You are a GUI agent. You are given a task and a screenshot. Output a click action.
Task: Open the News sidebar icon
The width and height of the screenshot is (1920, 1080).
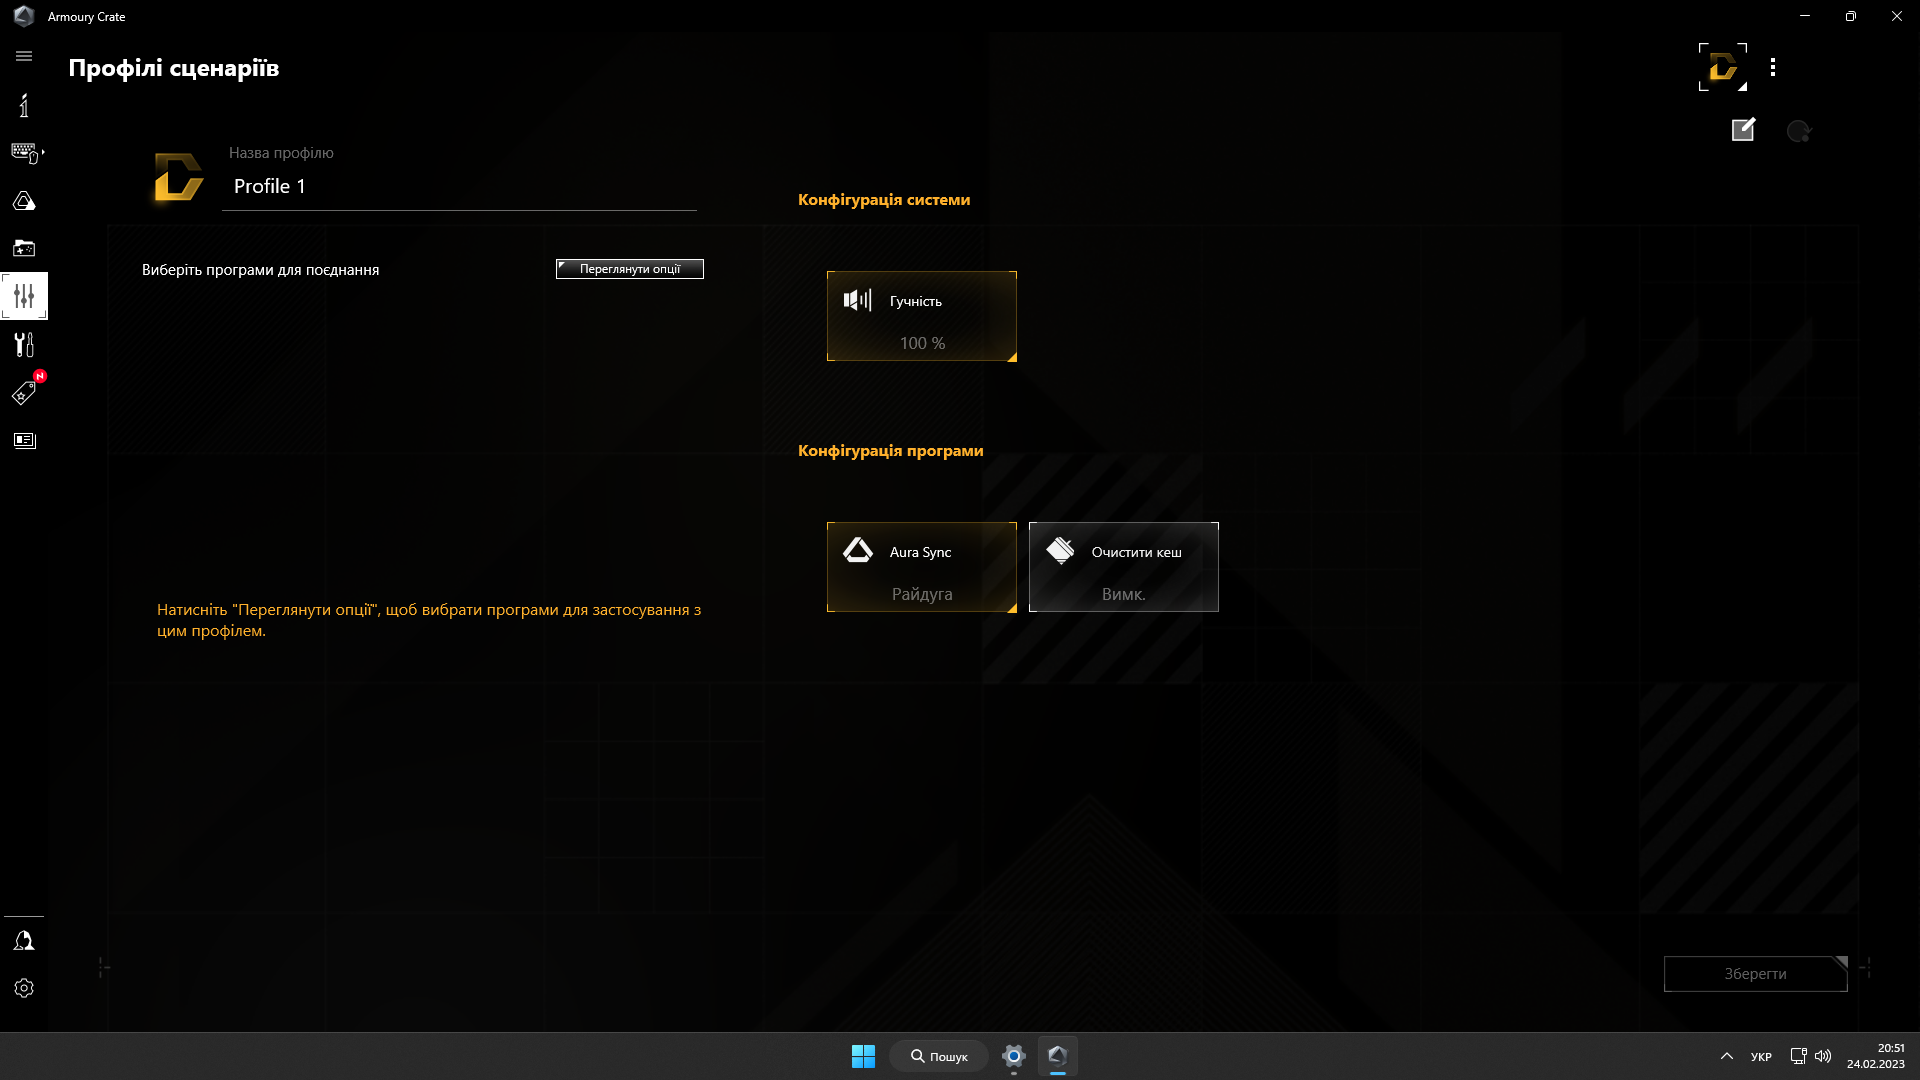(x=24, y=441)
